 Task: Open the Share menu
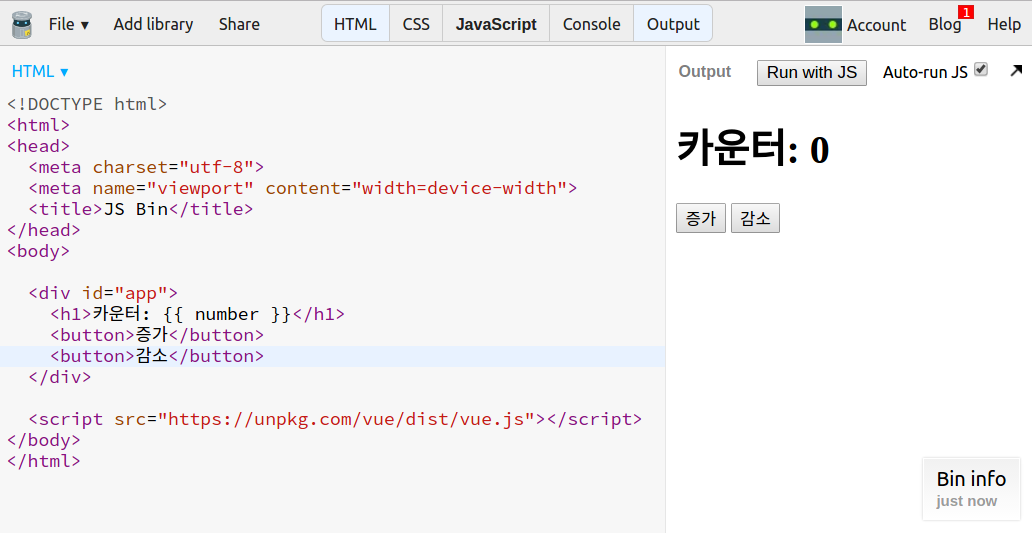click(x=239, y=24)
